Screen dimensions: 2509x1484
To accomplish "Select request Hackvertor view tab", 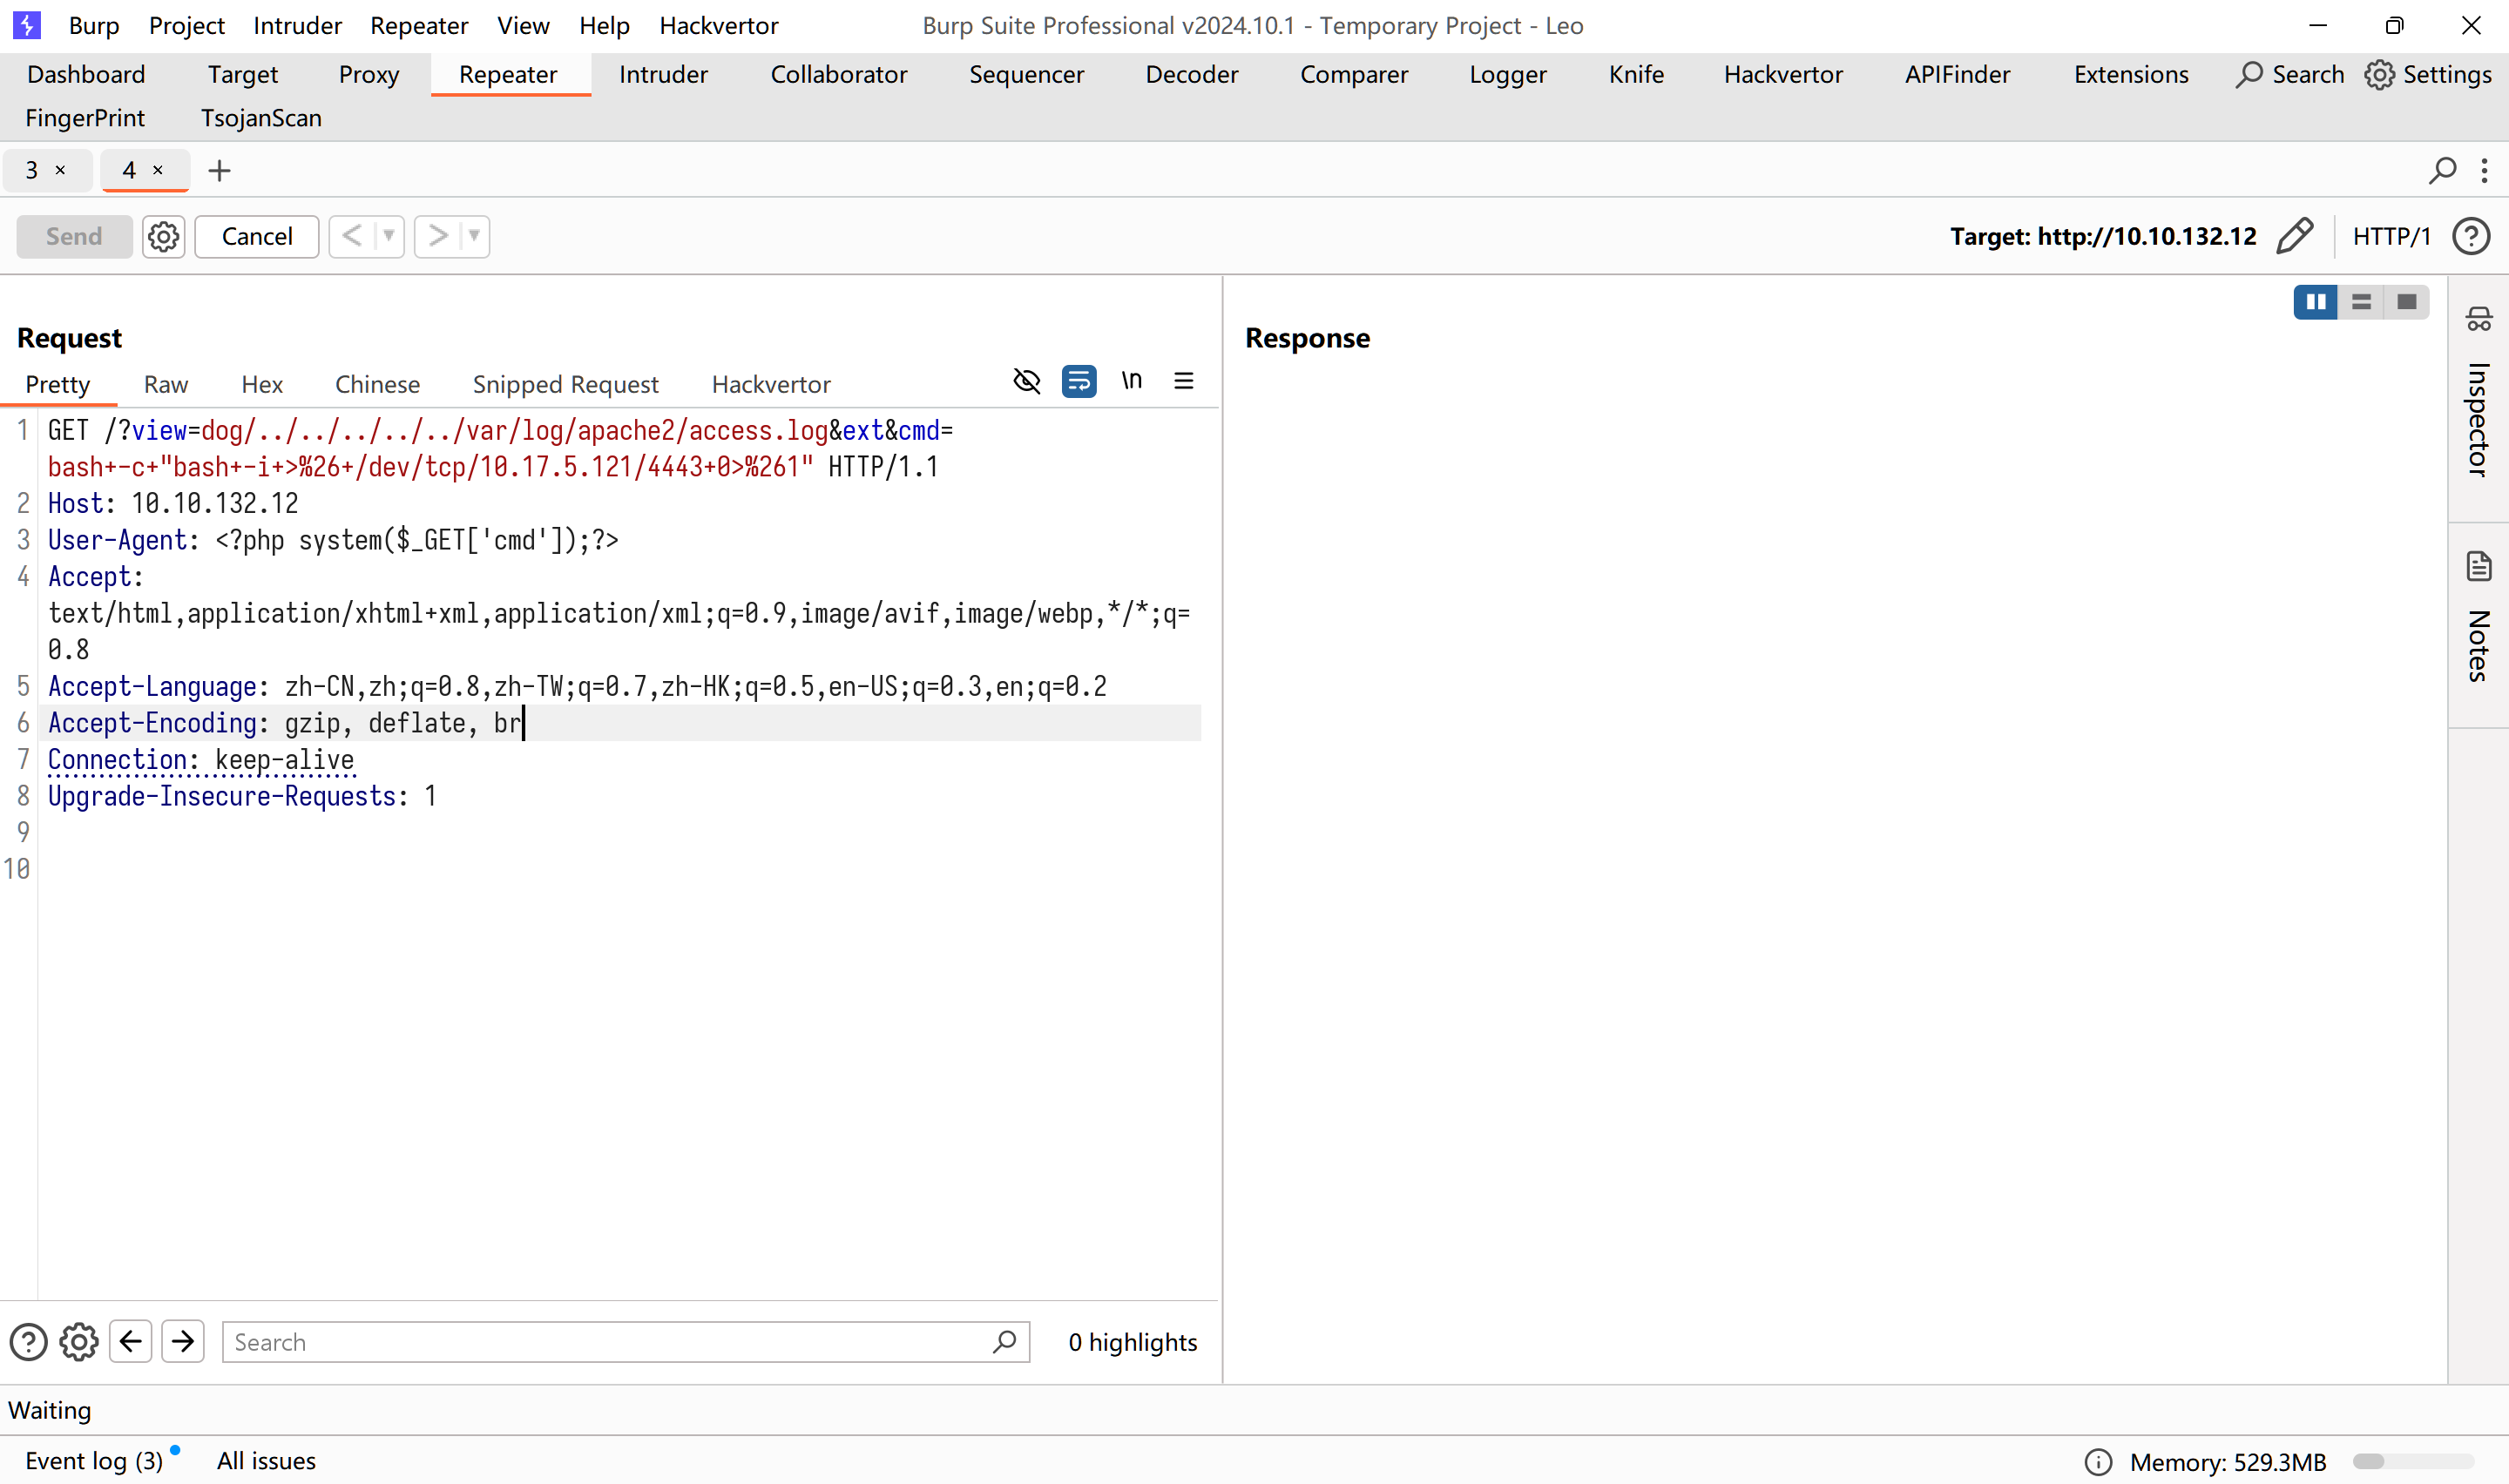I will [771, 385].
